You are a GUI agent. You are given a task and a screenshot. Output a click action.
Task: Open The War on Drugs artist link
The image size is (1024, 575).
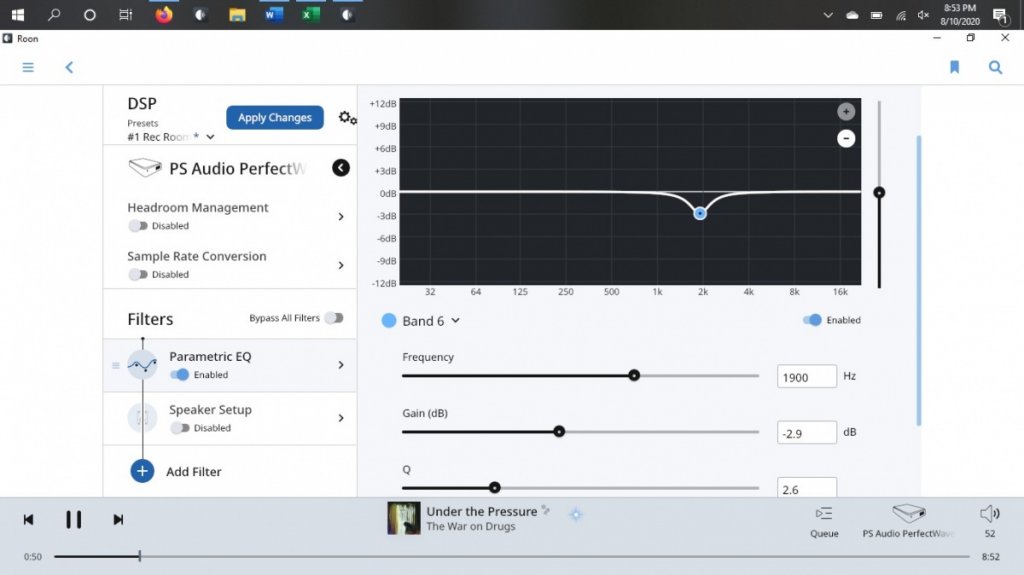tap(471, 526)
